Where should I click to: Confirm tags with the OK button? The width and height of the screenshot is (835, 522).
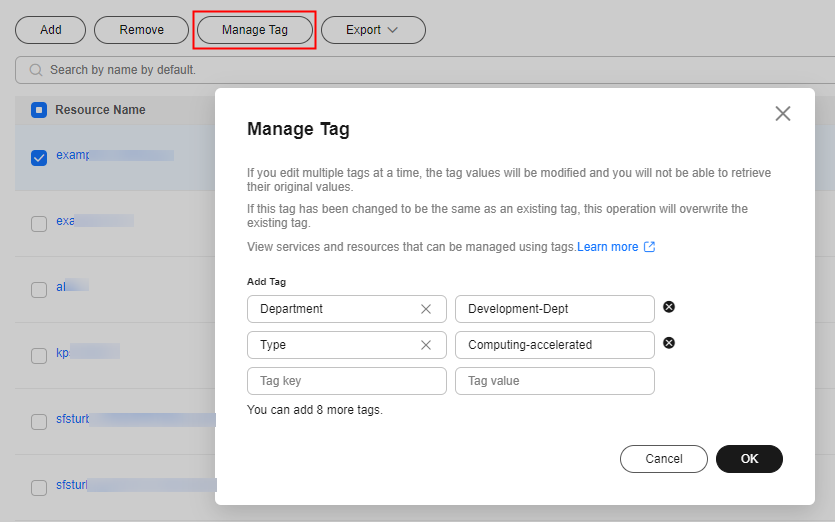point(749,459)
